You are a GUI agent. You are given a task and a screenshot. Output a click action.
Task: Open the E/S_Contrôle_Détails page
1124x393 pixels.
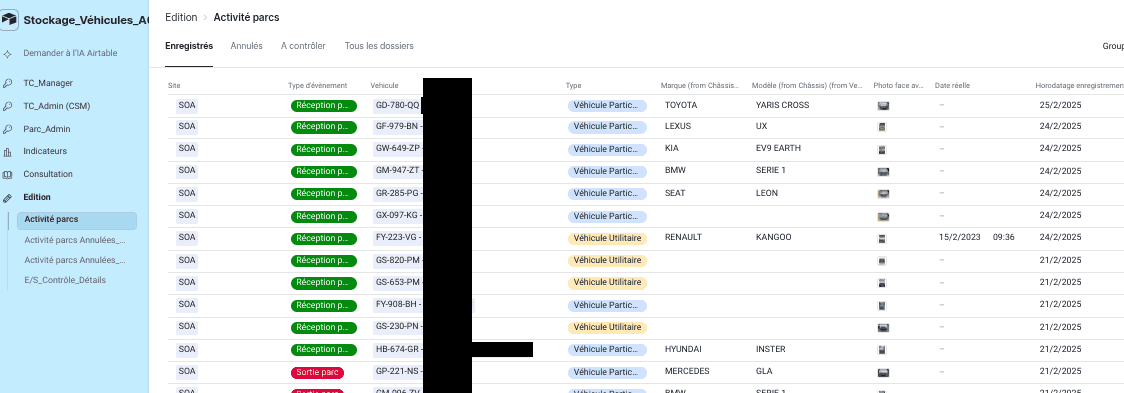pos(65,280)
